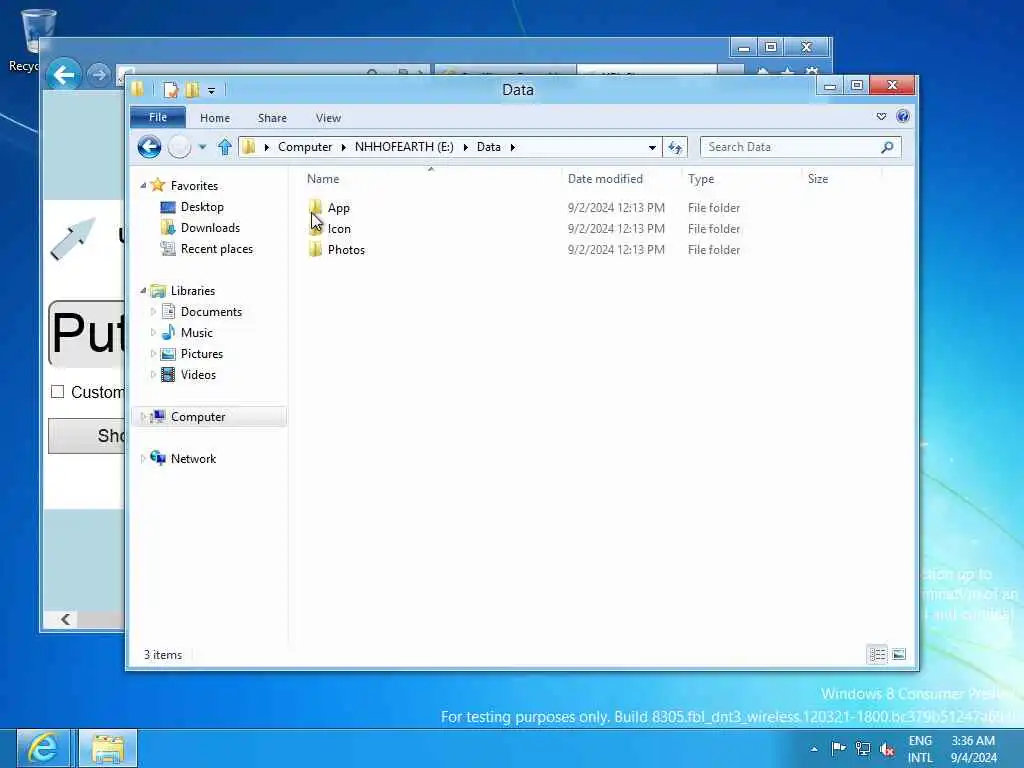This screenshot has height=768, width=1024.
Task: Select Recent places under Favorites
Action: (x=217, y=249)
